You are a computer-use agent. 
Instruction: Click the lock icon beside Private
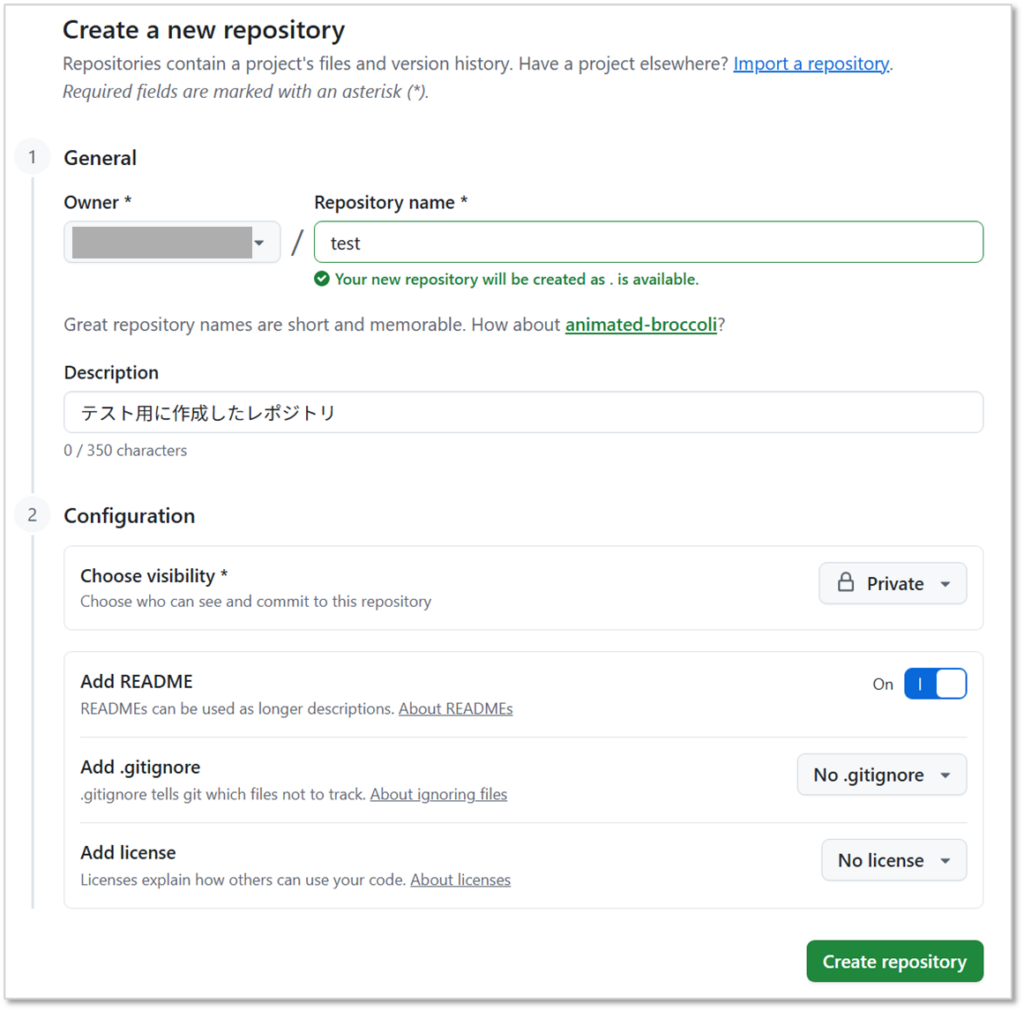[x=846, y=583]
